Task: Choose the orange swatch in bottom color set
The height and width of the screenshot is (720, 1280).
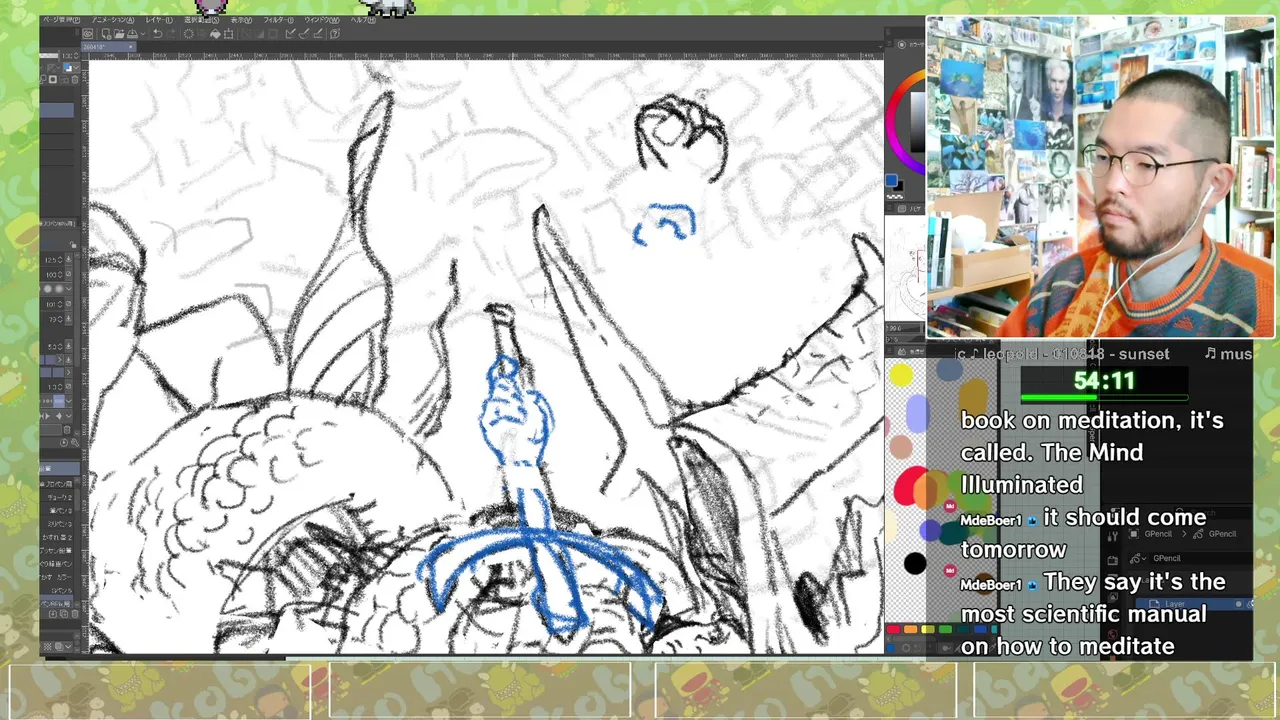Action: click(910, 629)
